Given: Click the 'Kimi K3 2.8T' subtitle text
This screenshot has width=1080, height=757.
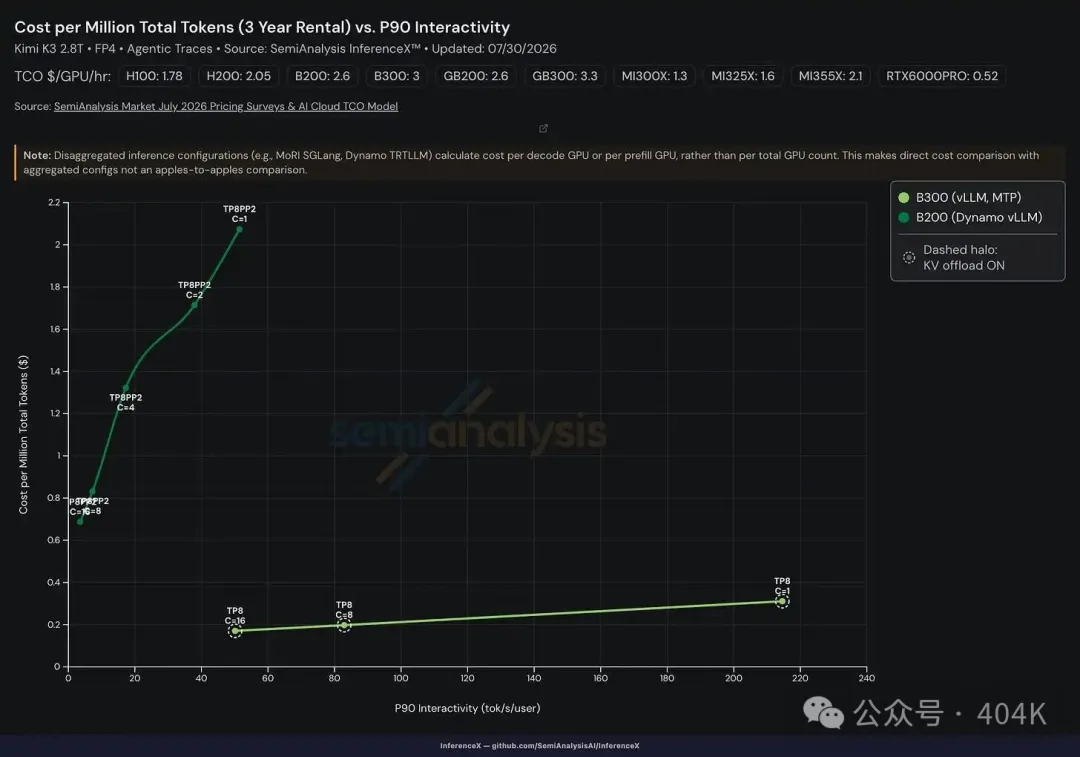Looking at the screenshot, I should coord(48,49).
